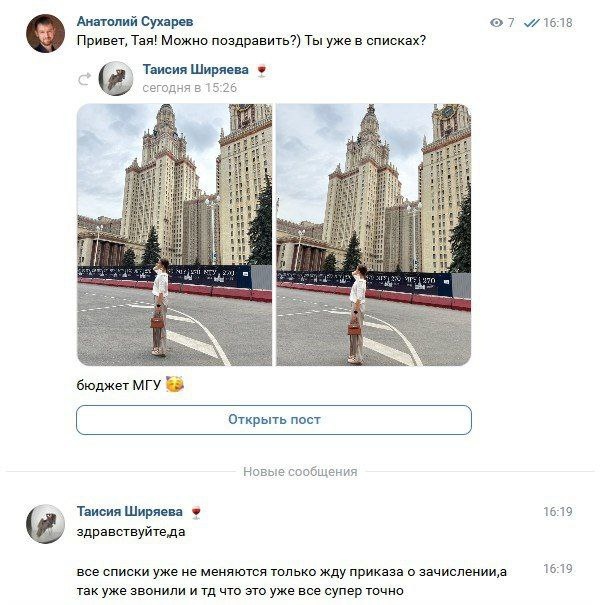Click the Анатолий Сухарев sender name
The width and height of the screenshot is (601, 605).
pyautogui.click(x=135, y=22)
